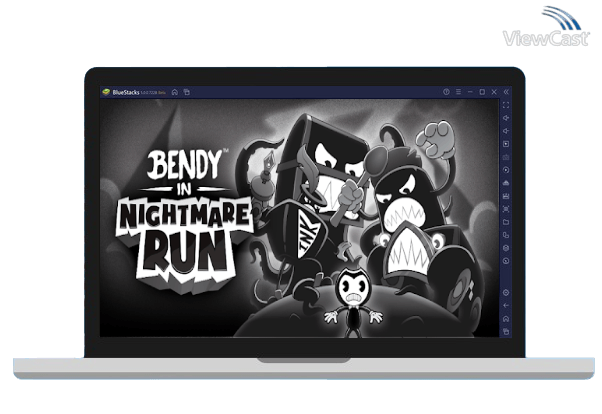This screenshot has width=602, height=414.
Task: Open the settings gear in sidebar
Action: click(506, 293)
